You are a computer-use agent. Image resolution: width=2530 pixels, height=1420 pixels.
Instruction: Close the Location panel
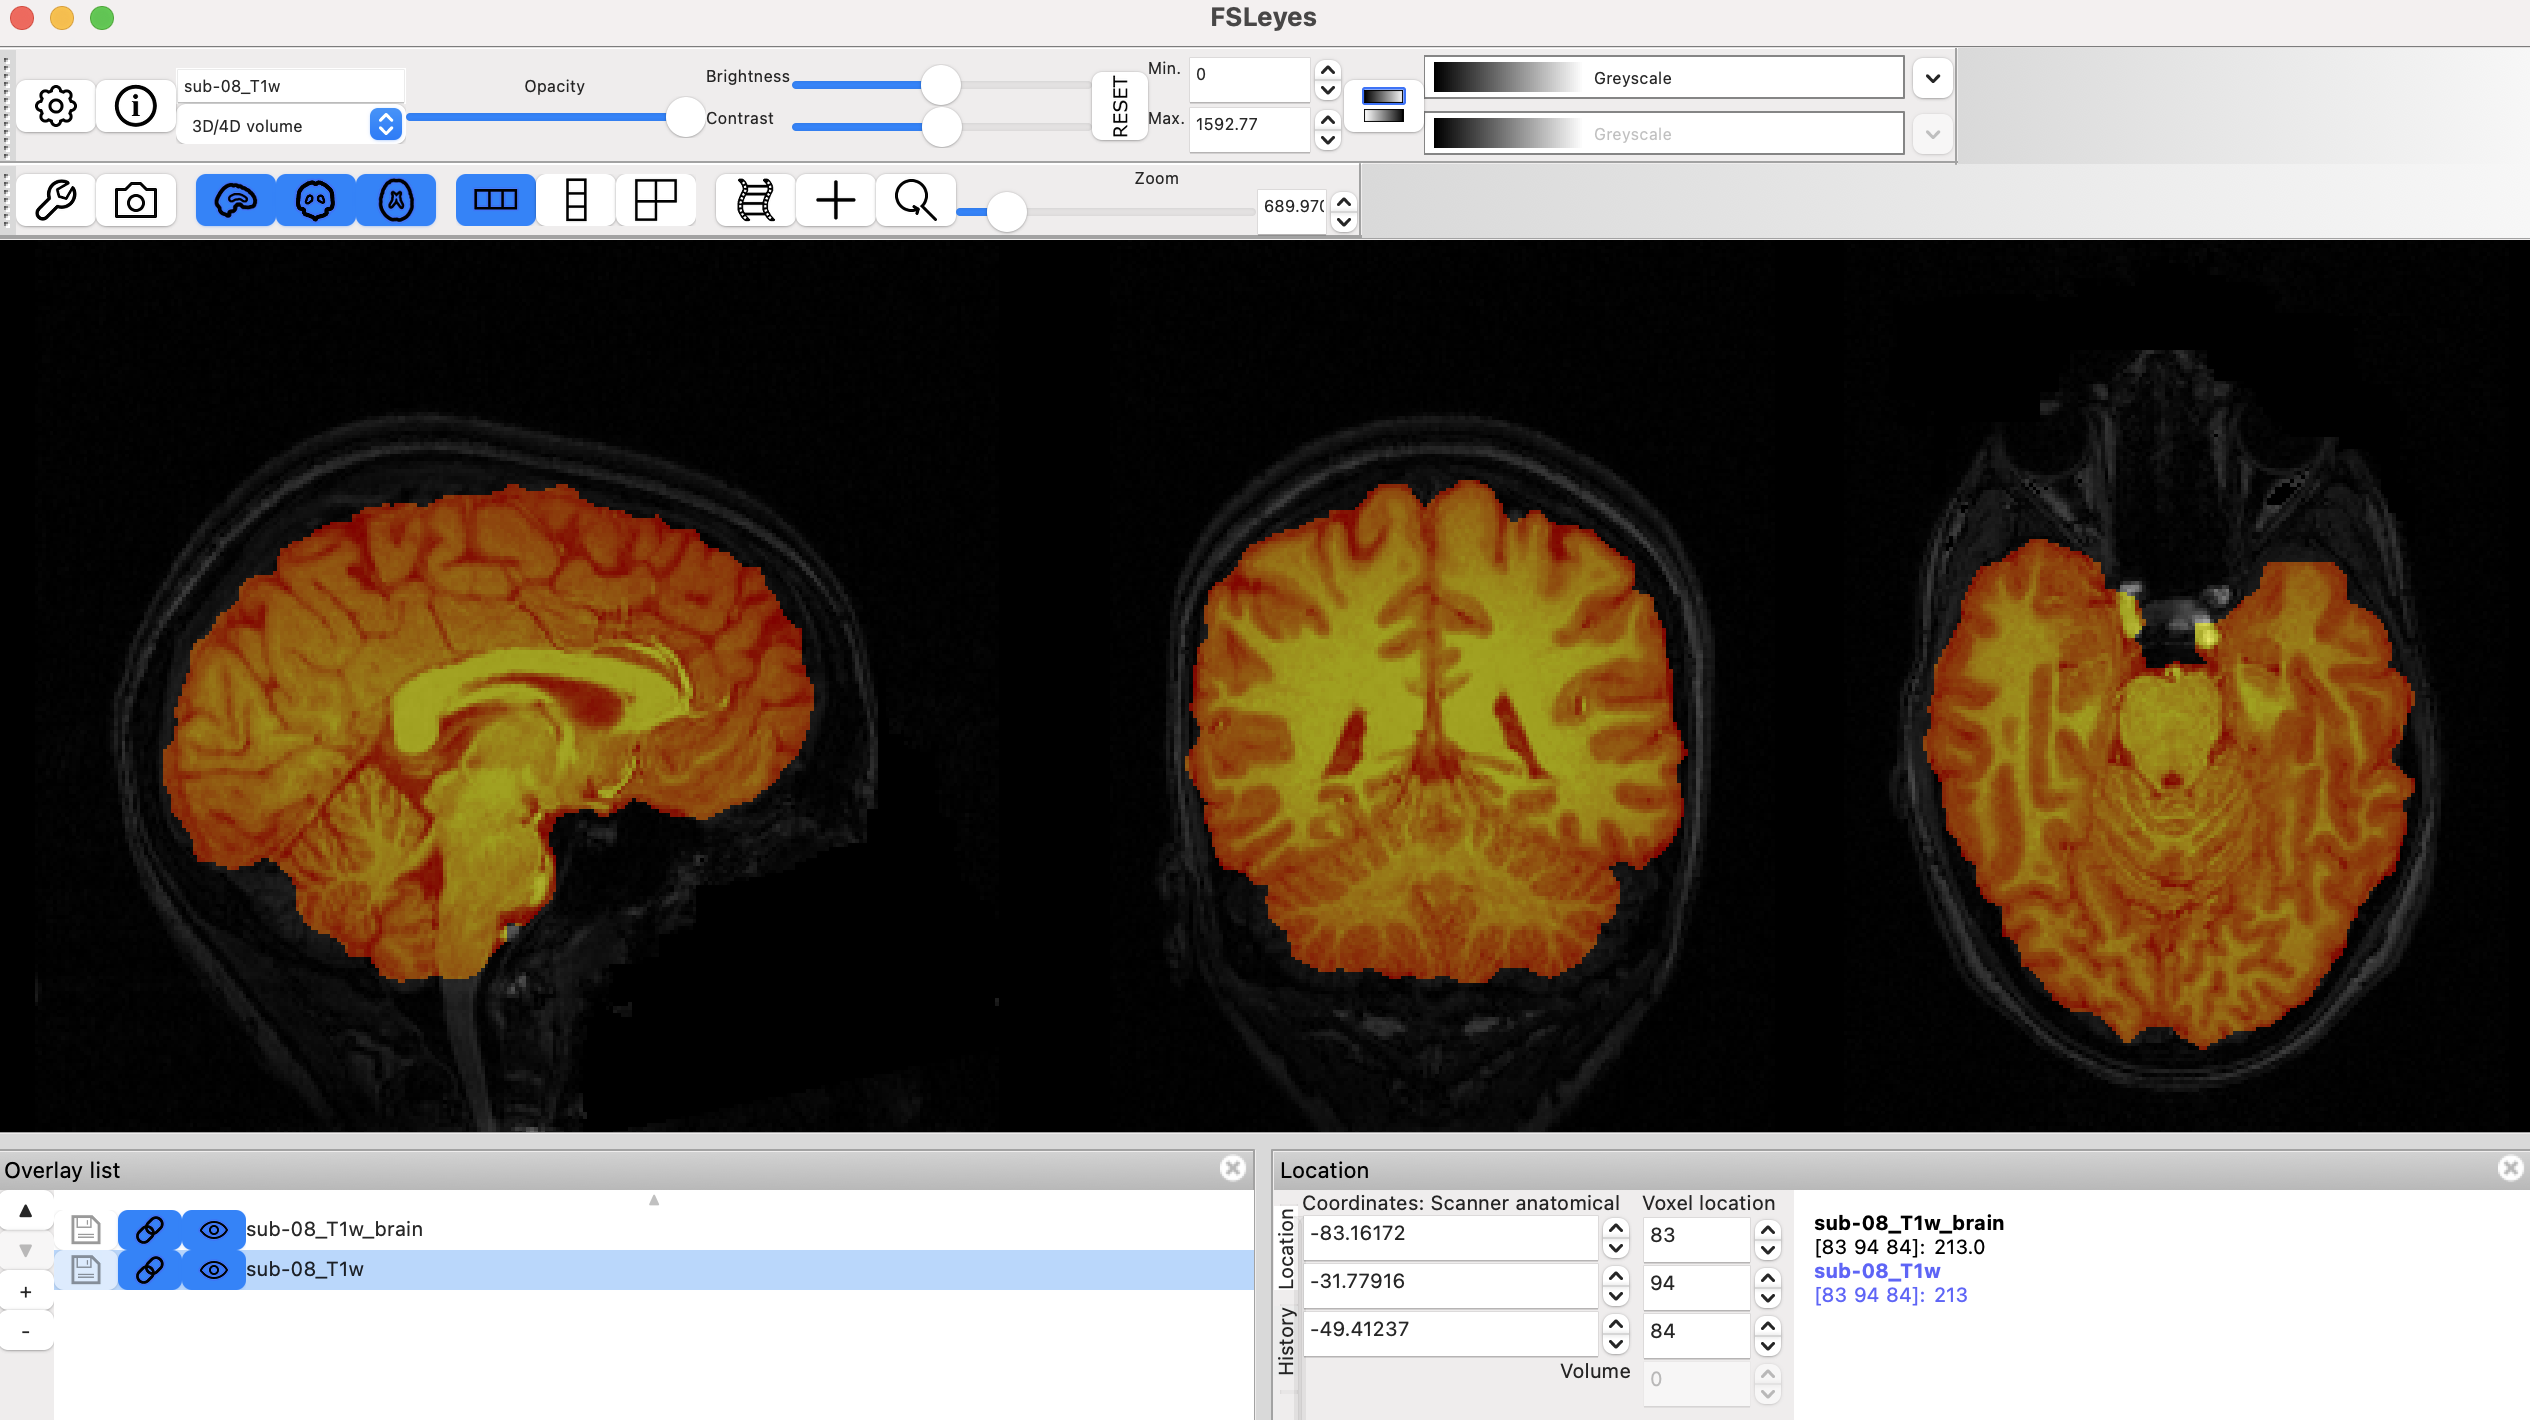[2511, 1168]
